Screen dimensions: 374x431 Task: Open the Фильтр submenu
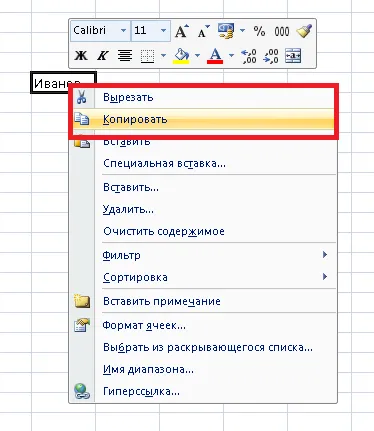tap(203, 255)
